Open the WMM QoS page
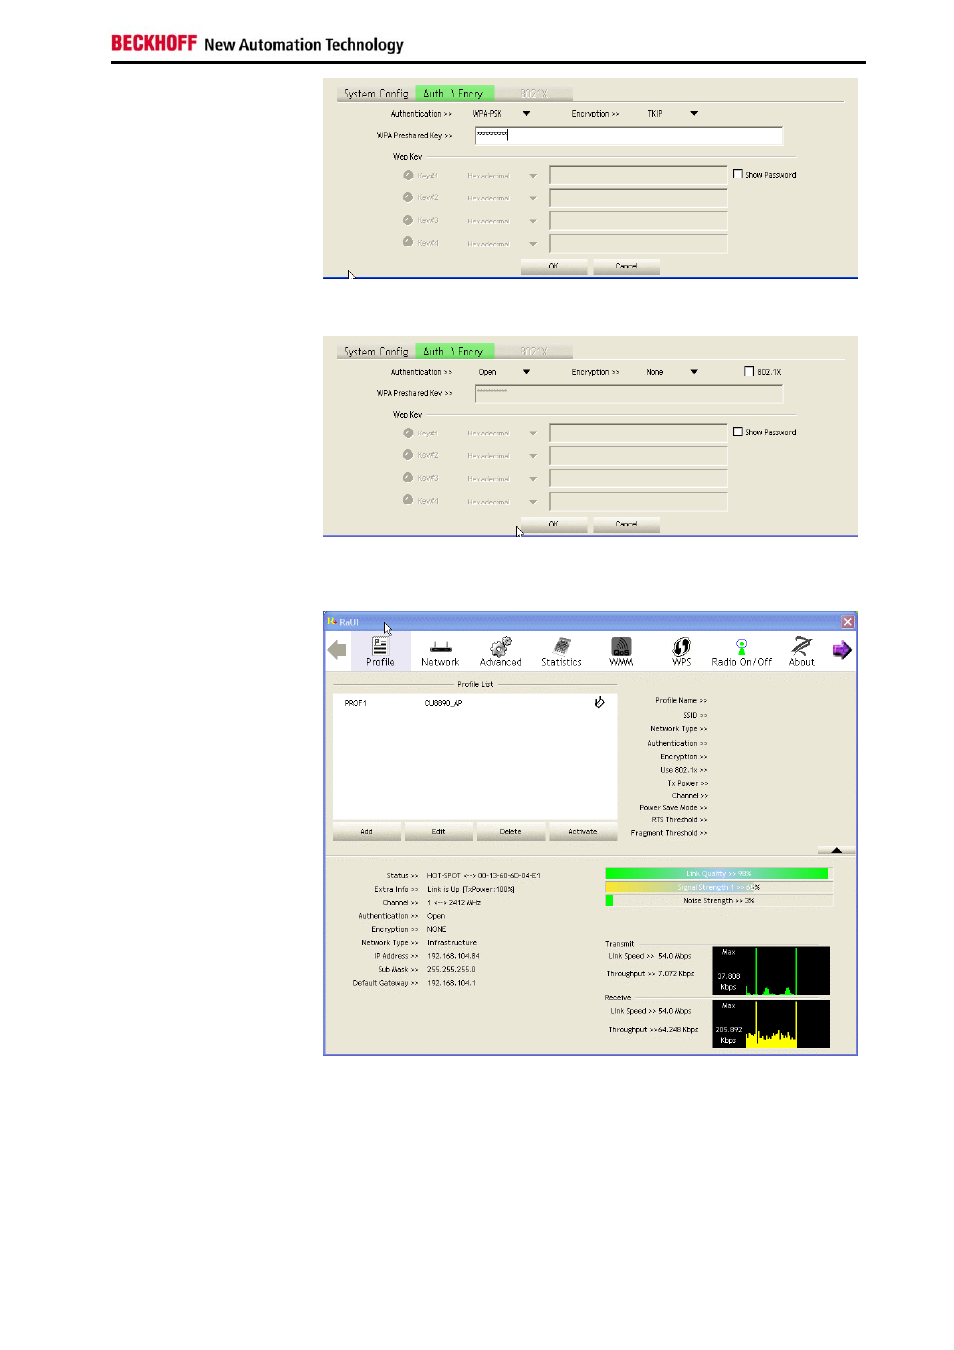The width and height of the screenshot is (954, 1350). (x=621, y=651)
